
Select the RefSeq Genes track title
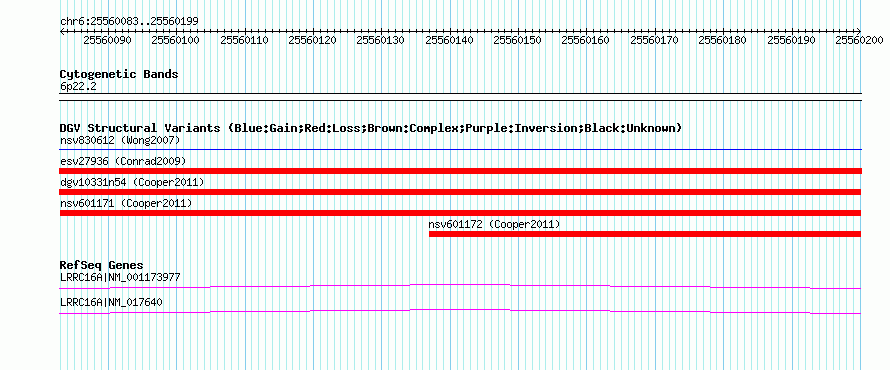click(101, 265)
